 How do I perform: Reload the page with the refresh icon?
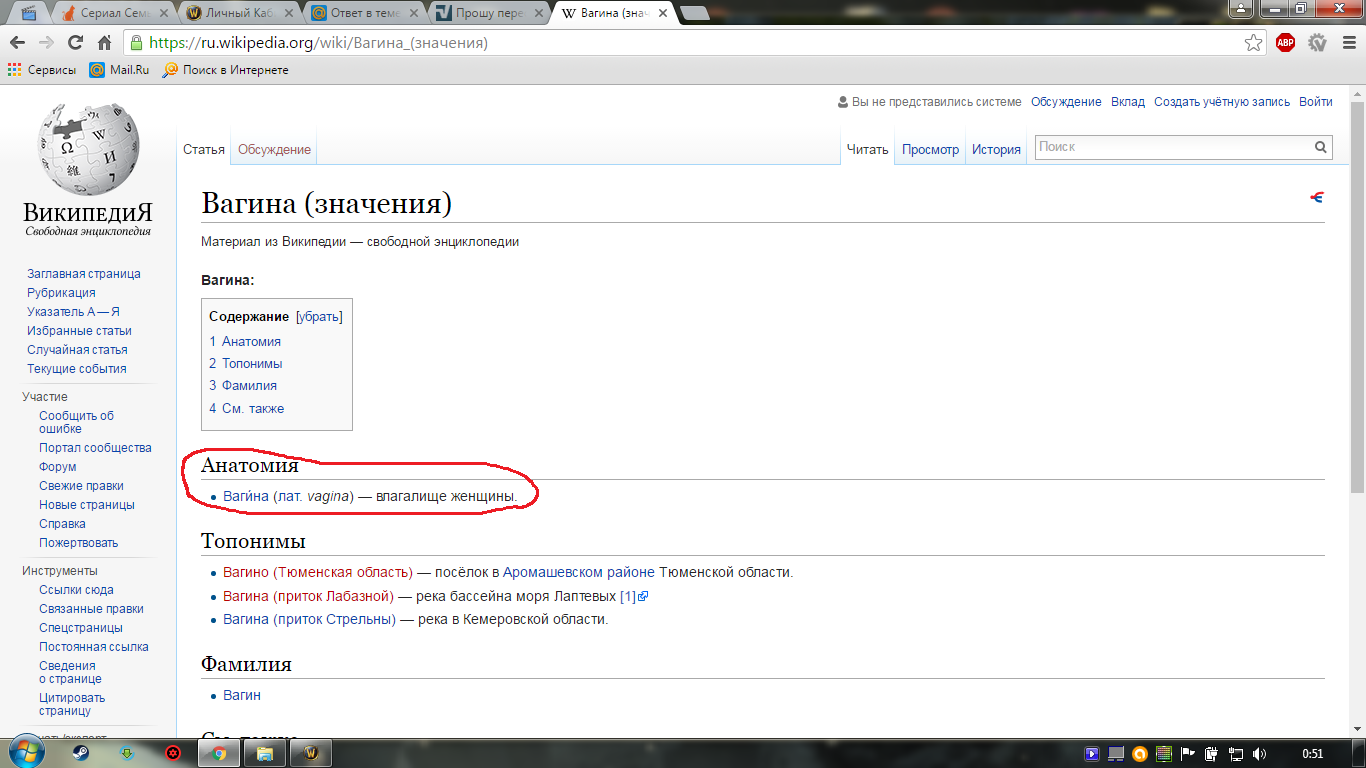click(x=75, y=43)
